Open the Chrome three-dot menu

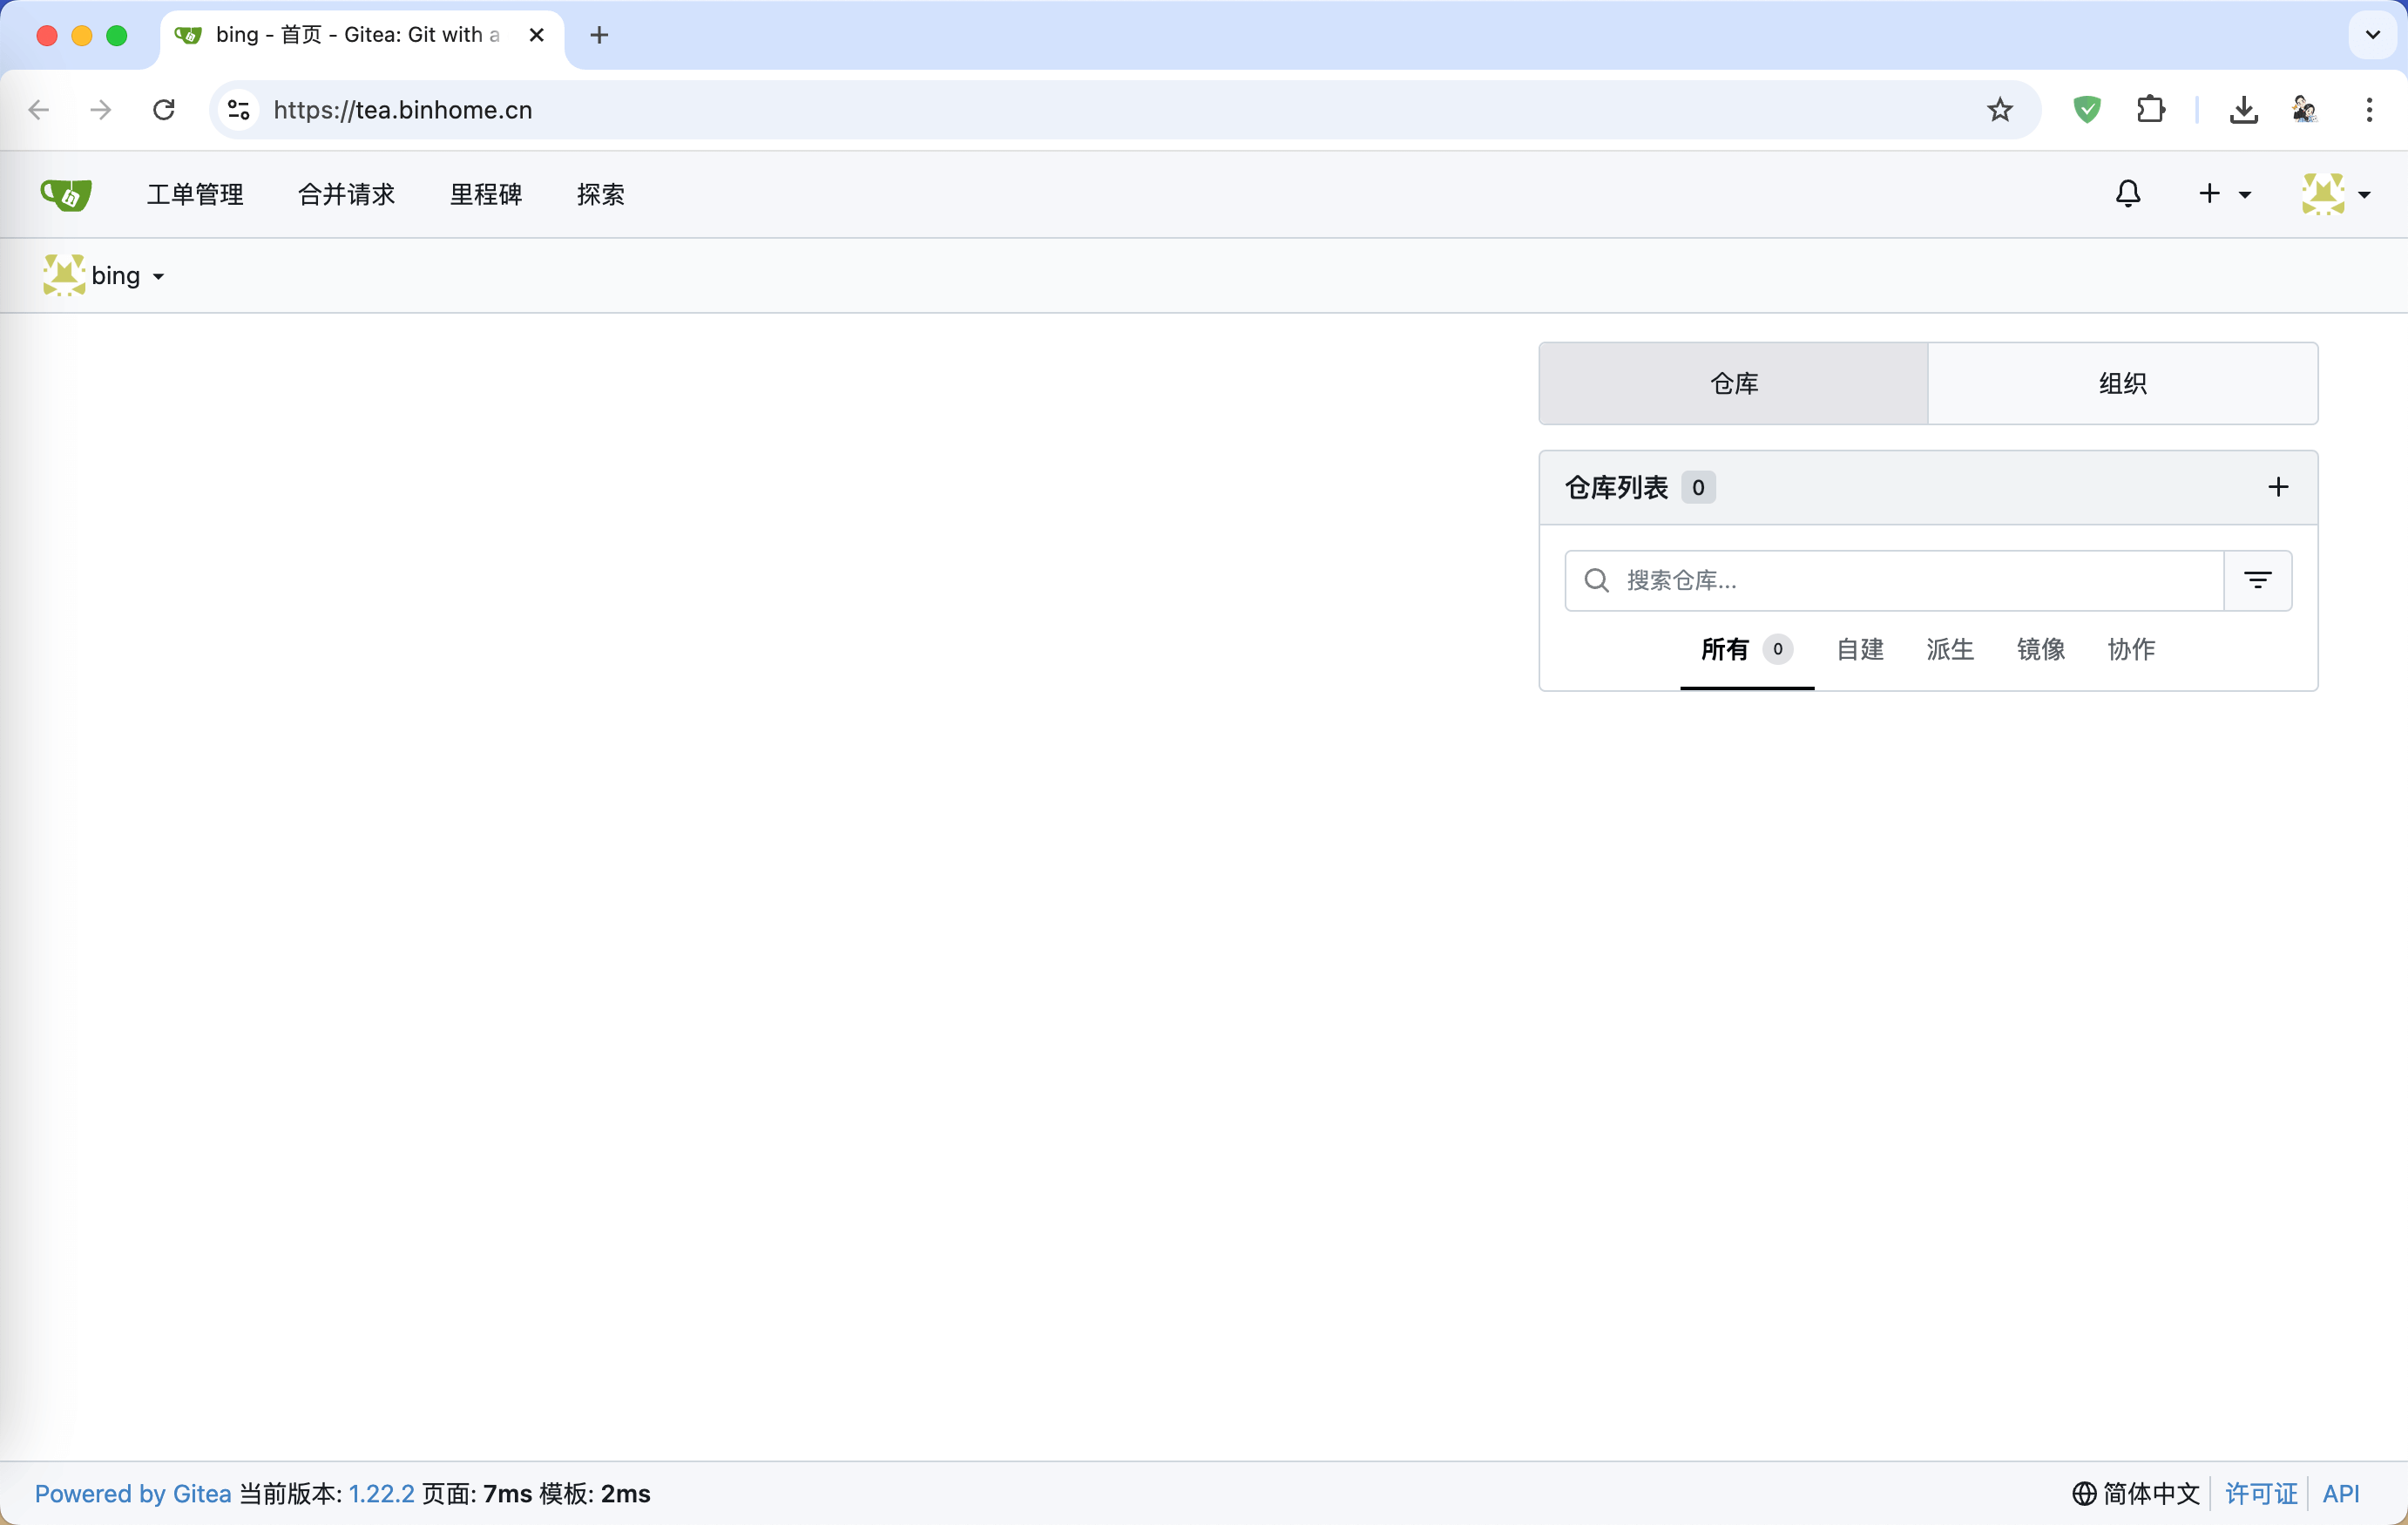pos(2369,110)
